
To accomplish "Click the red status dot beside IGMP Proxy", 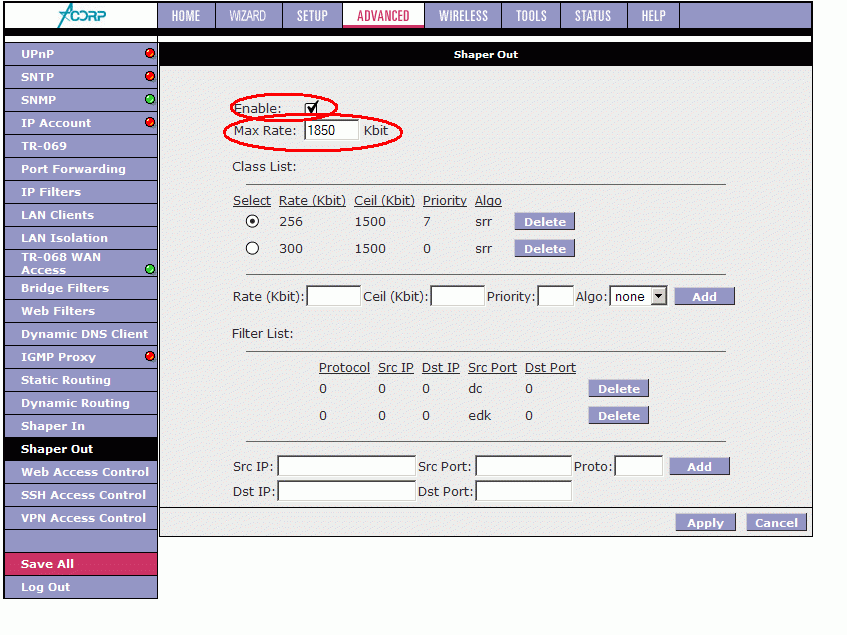I will (x=150, y=356).
